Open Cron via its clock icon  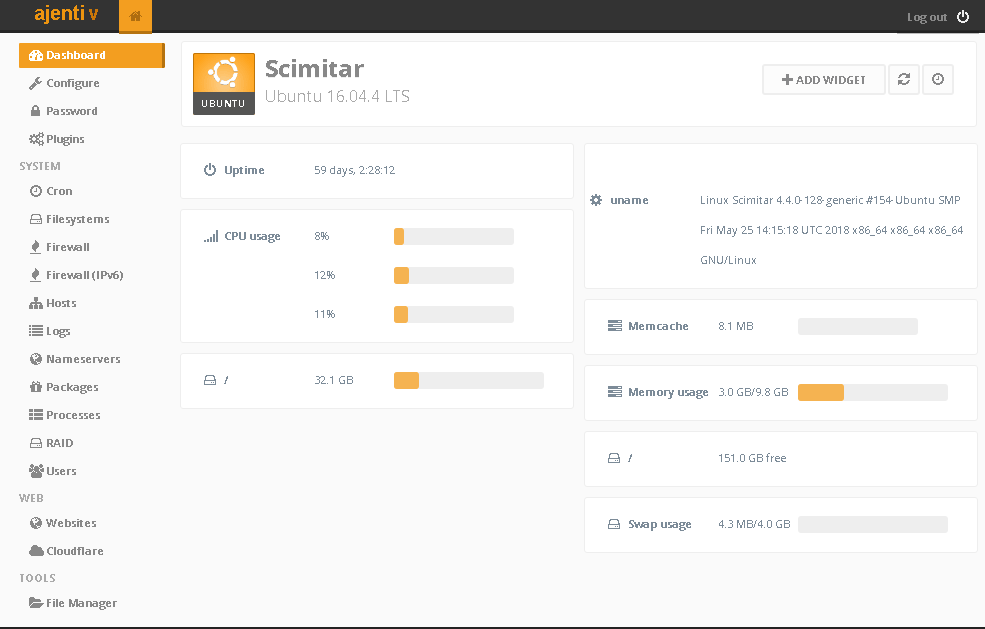click(x=34, y=191)
